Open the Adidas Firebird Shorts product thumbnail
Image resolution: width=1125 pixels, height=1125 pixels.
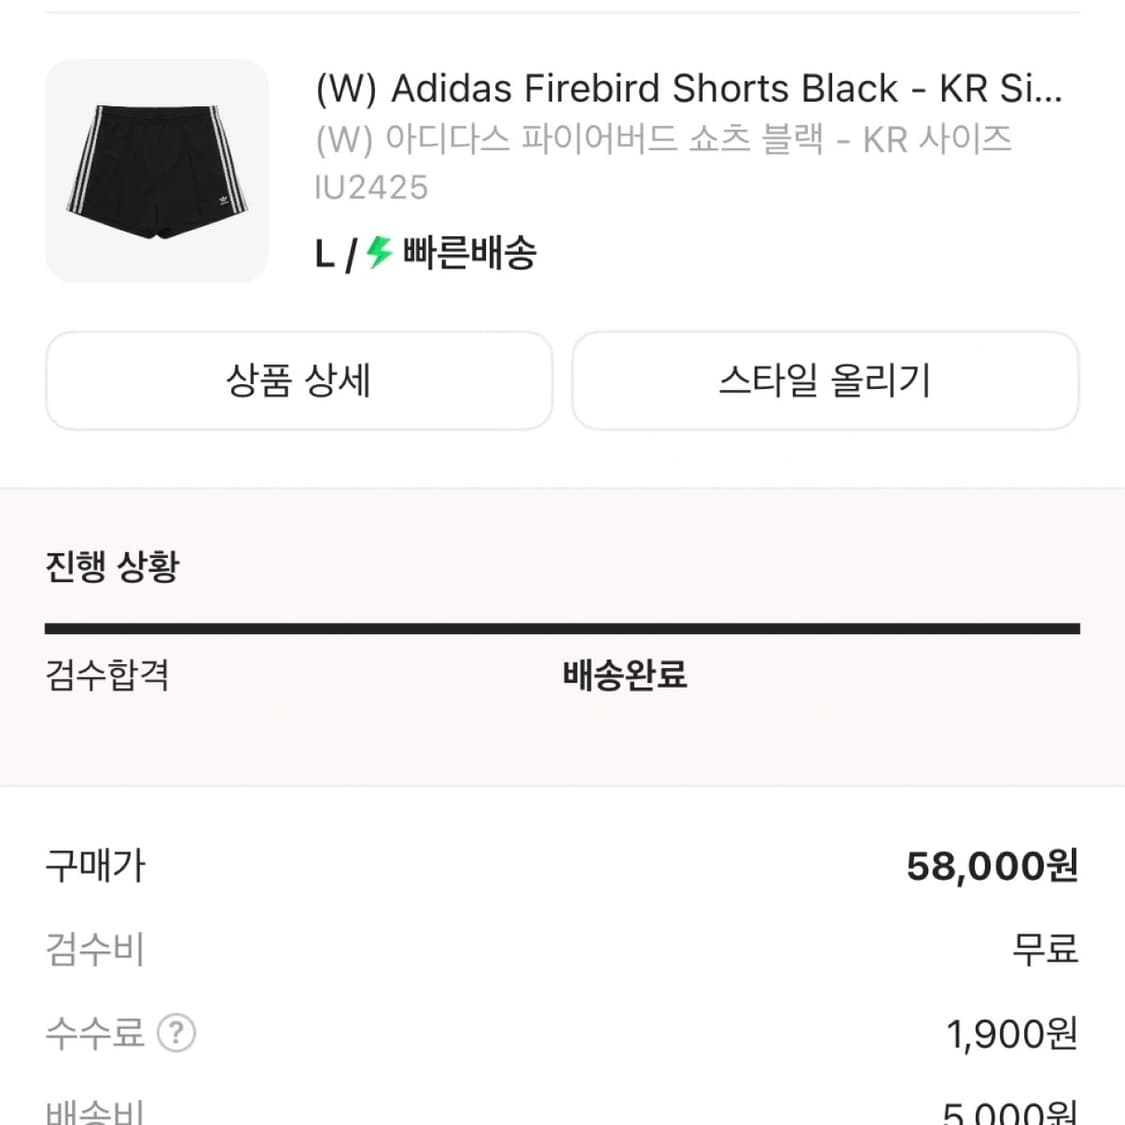pyautogui.click(x=156, y=170)
